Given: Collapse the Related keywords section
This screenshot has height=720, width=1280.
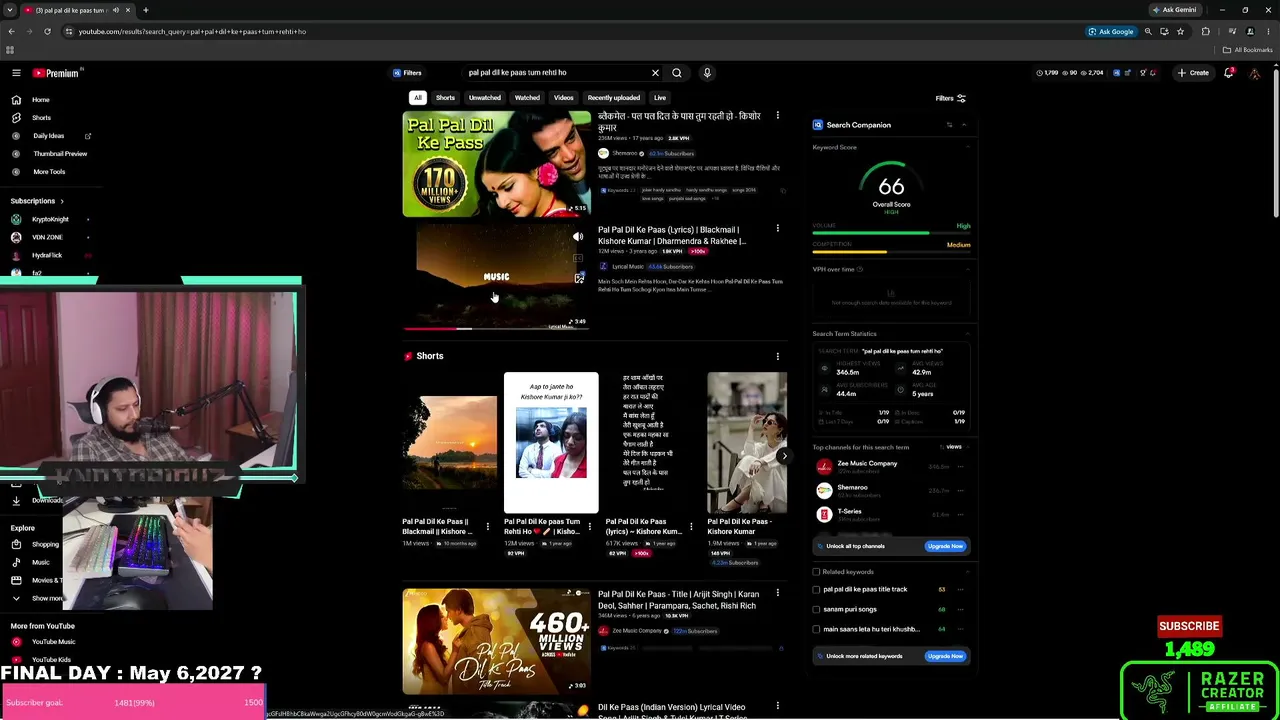Looking at the screenshot, I should [967, 572].
